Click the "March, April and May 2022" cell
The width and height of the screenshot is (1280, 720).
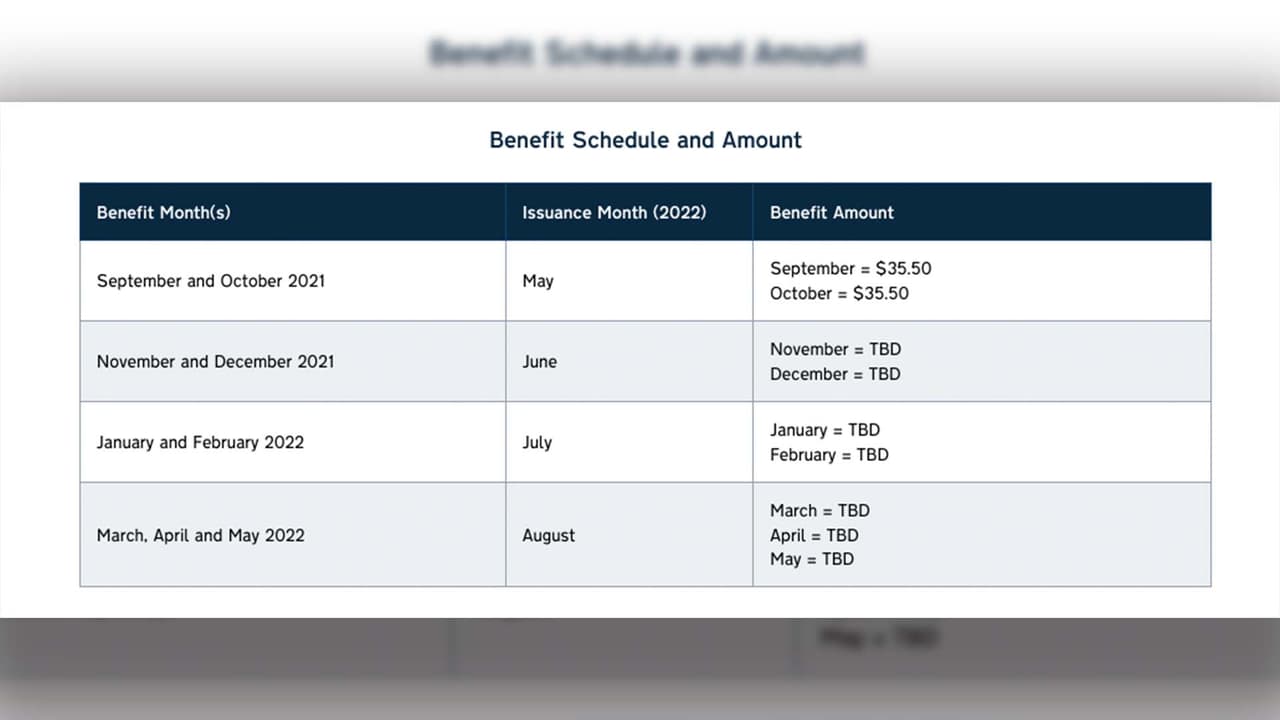pos(200,535)
